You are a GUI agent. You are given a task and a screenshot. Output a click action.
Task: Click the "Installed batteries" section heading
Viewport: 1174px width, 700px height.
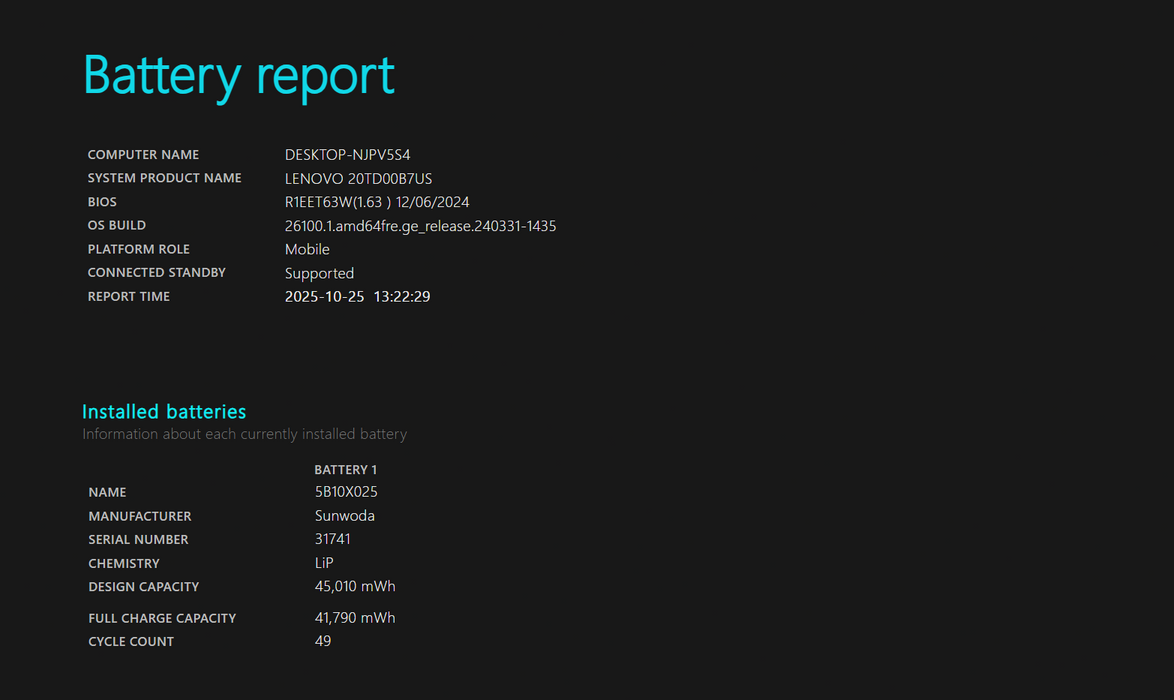[164, 412]
